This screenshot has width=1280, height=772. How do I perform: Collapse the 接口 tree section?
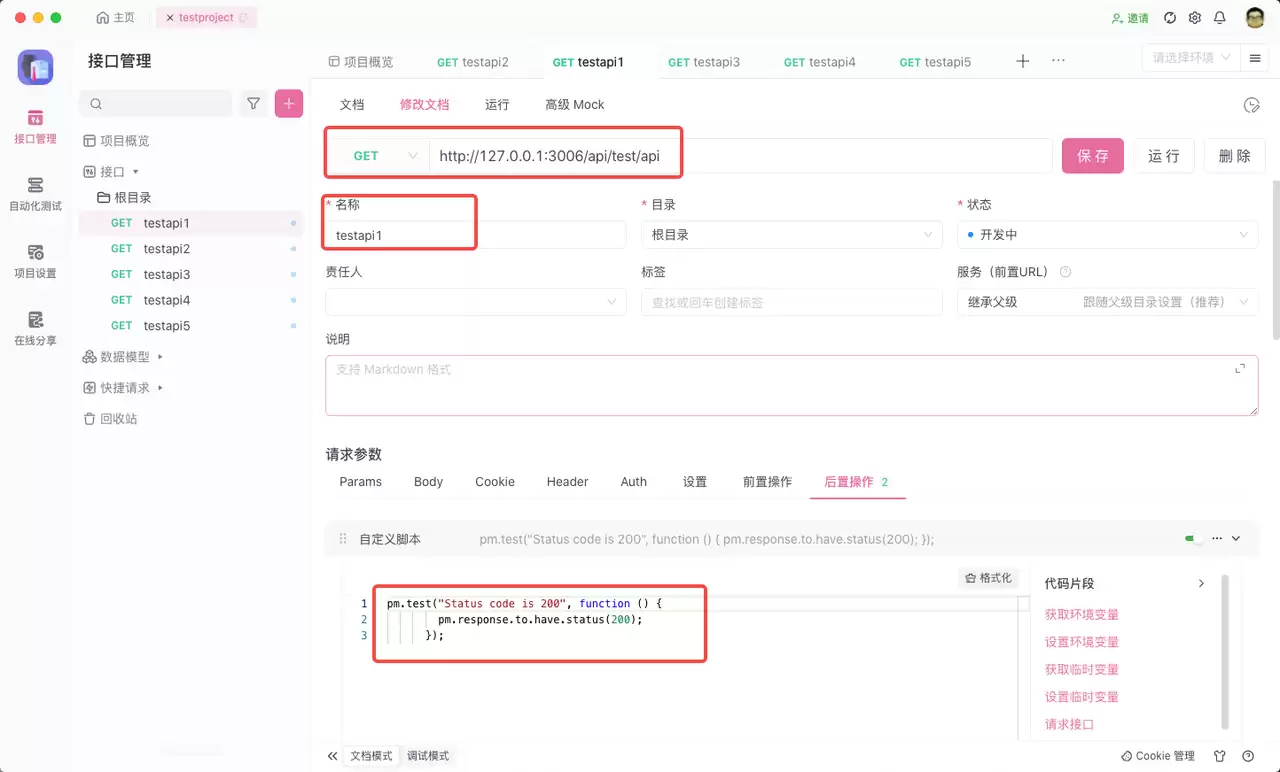(x=135, y=172)
